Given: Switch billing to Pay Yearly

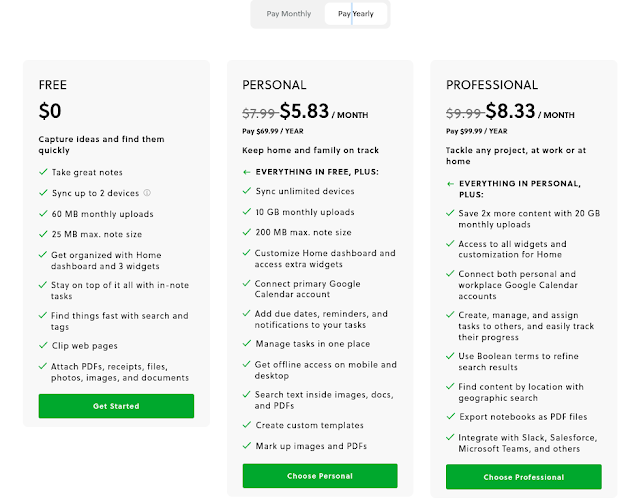Looking at the screenshot, I should tap(356, 14).
